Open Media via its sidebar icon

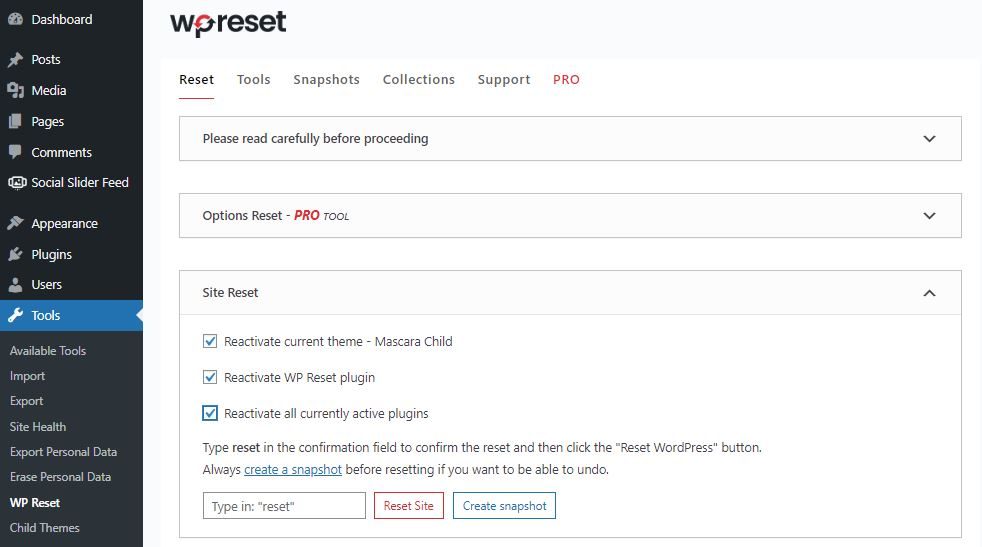pos(15,91)
